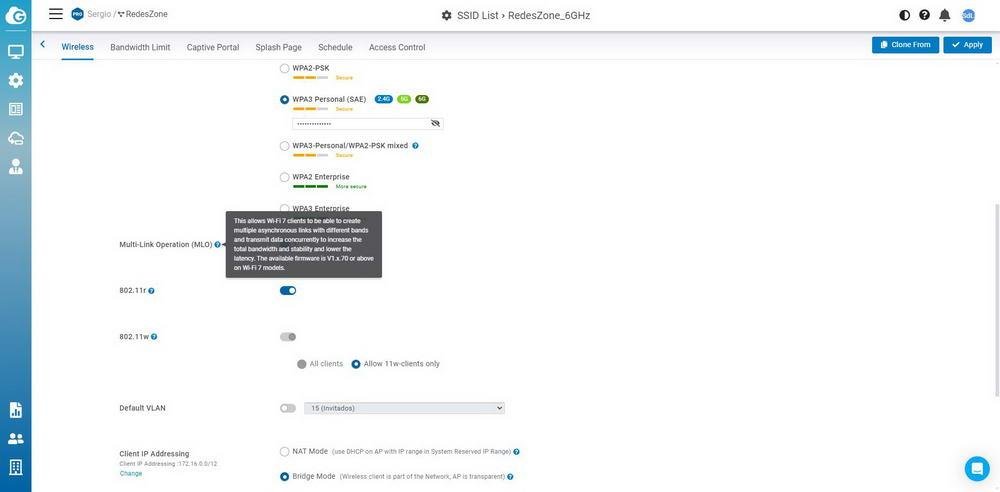Screen dimensions: 1000x492
Task: Open the users group sidebar icon
Action: click(x=15, y=438)
